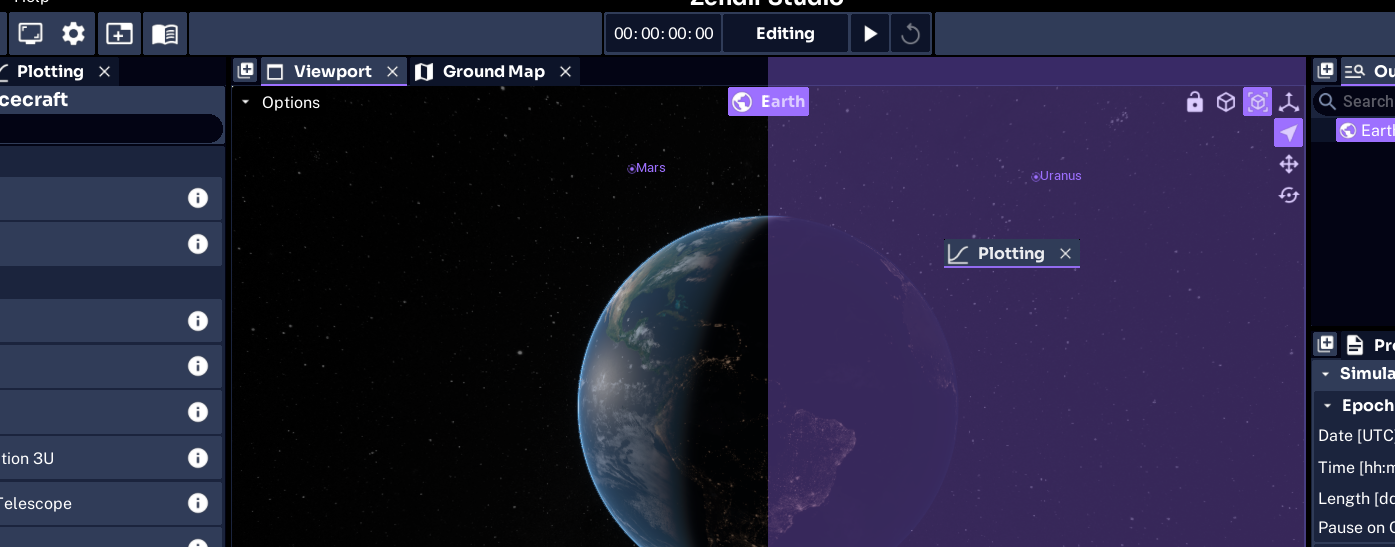Image resolution: width=1395 pixels, height=547 pixels.
Task: Click the Time [hh:m property label
Action: point(1356,468)
